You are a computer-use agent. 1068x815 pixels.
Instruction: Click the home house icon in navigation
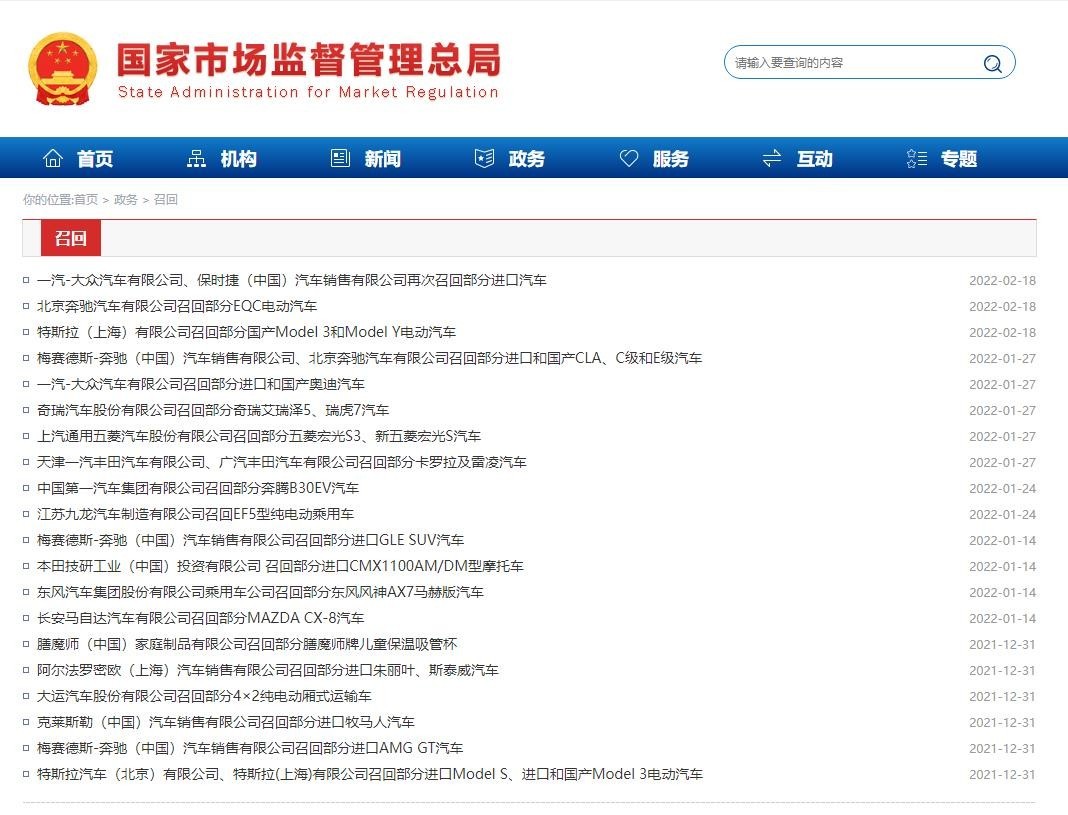point(53,158)
